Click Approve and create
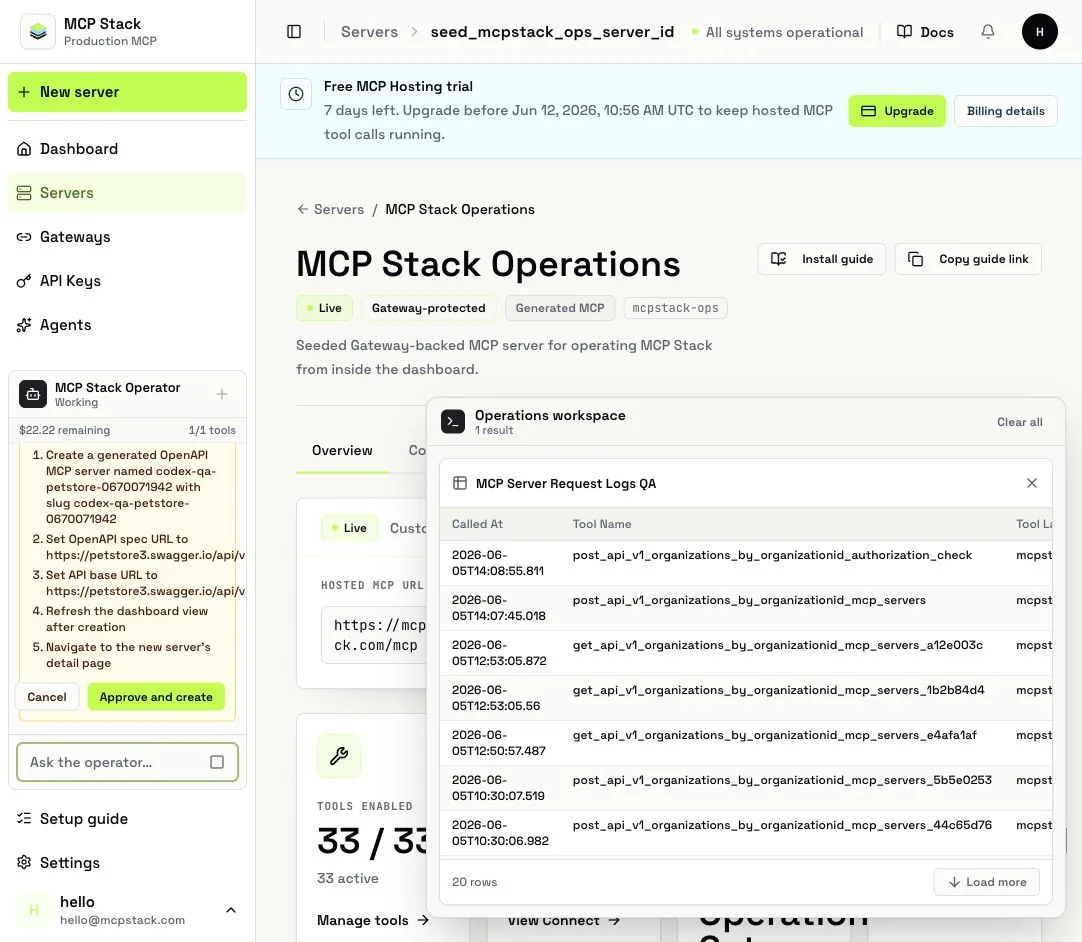 156,697
